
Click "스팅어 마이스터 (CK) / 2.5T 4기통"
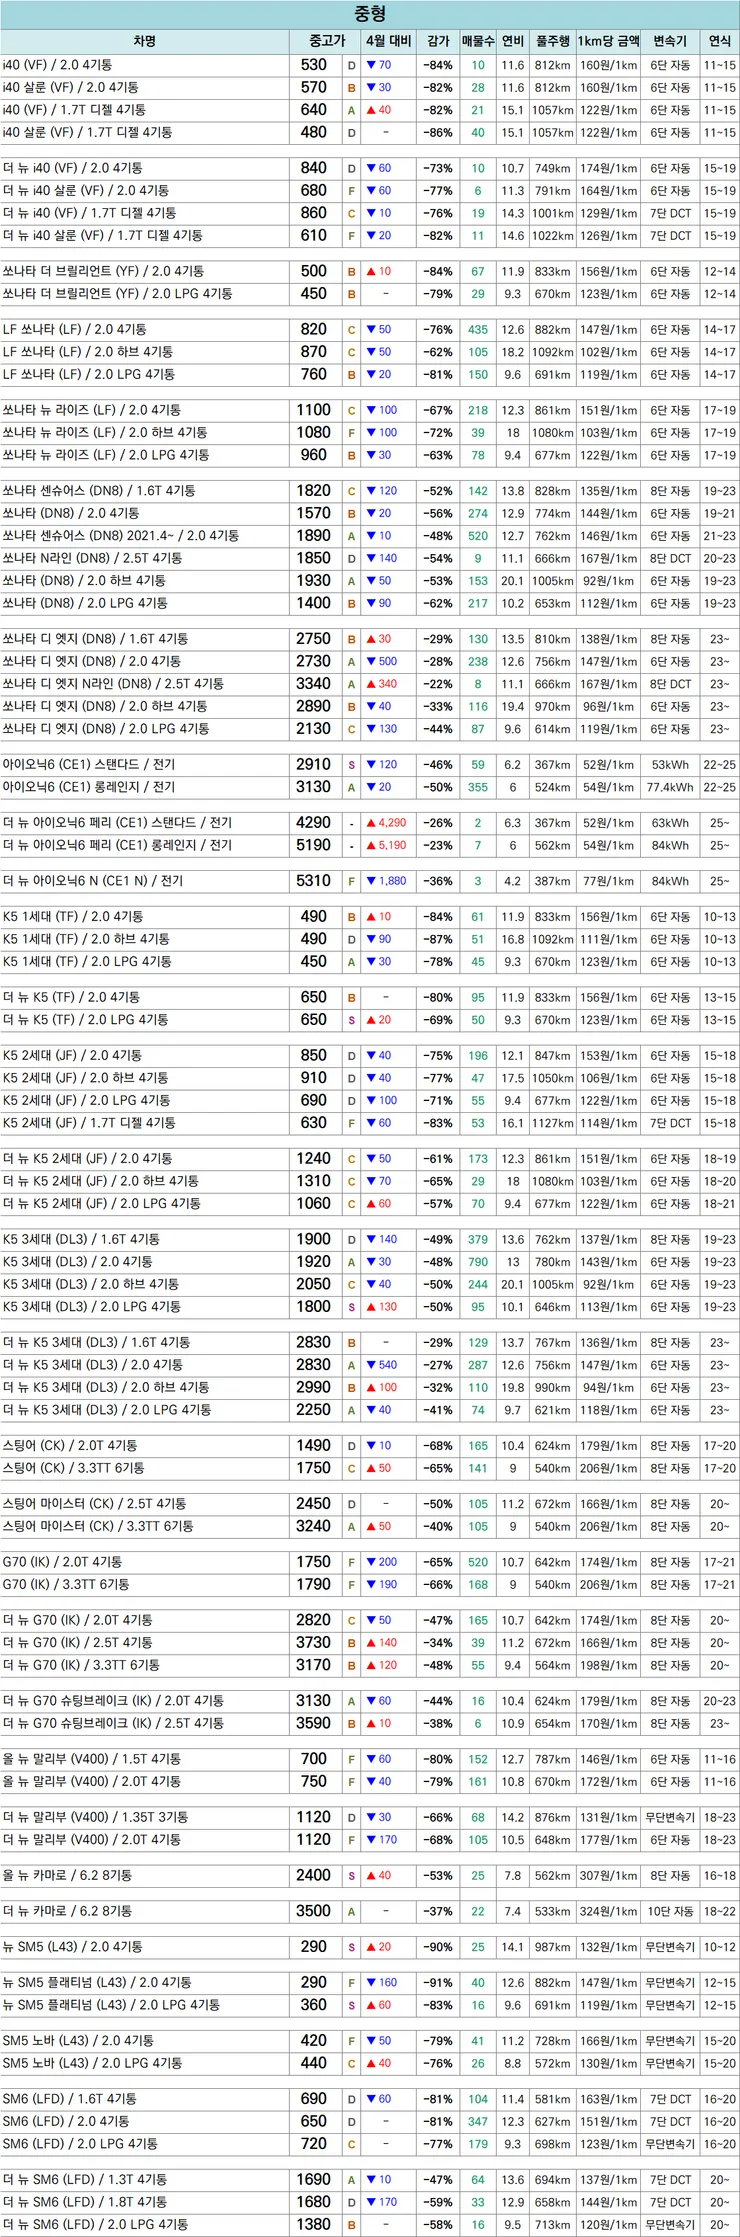(x=94, y=1504)
